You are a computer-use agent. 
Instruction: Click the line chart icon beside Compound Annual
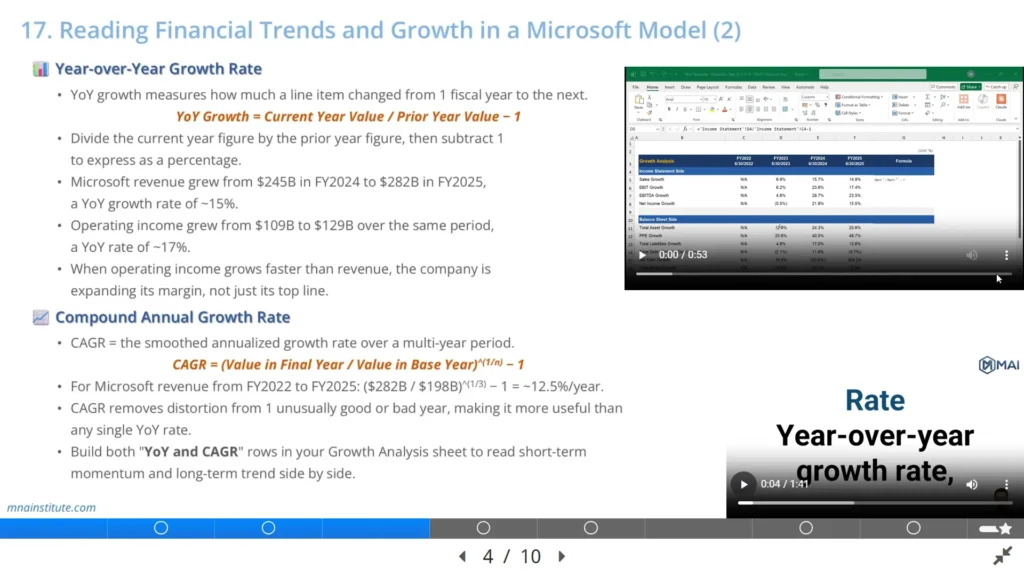(x=40, y=317)
